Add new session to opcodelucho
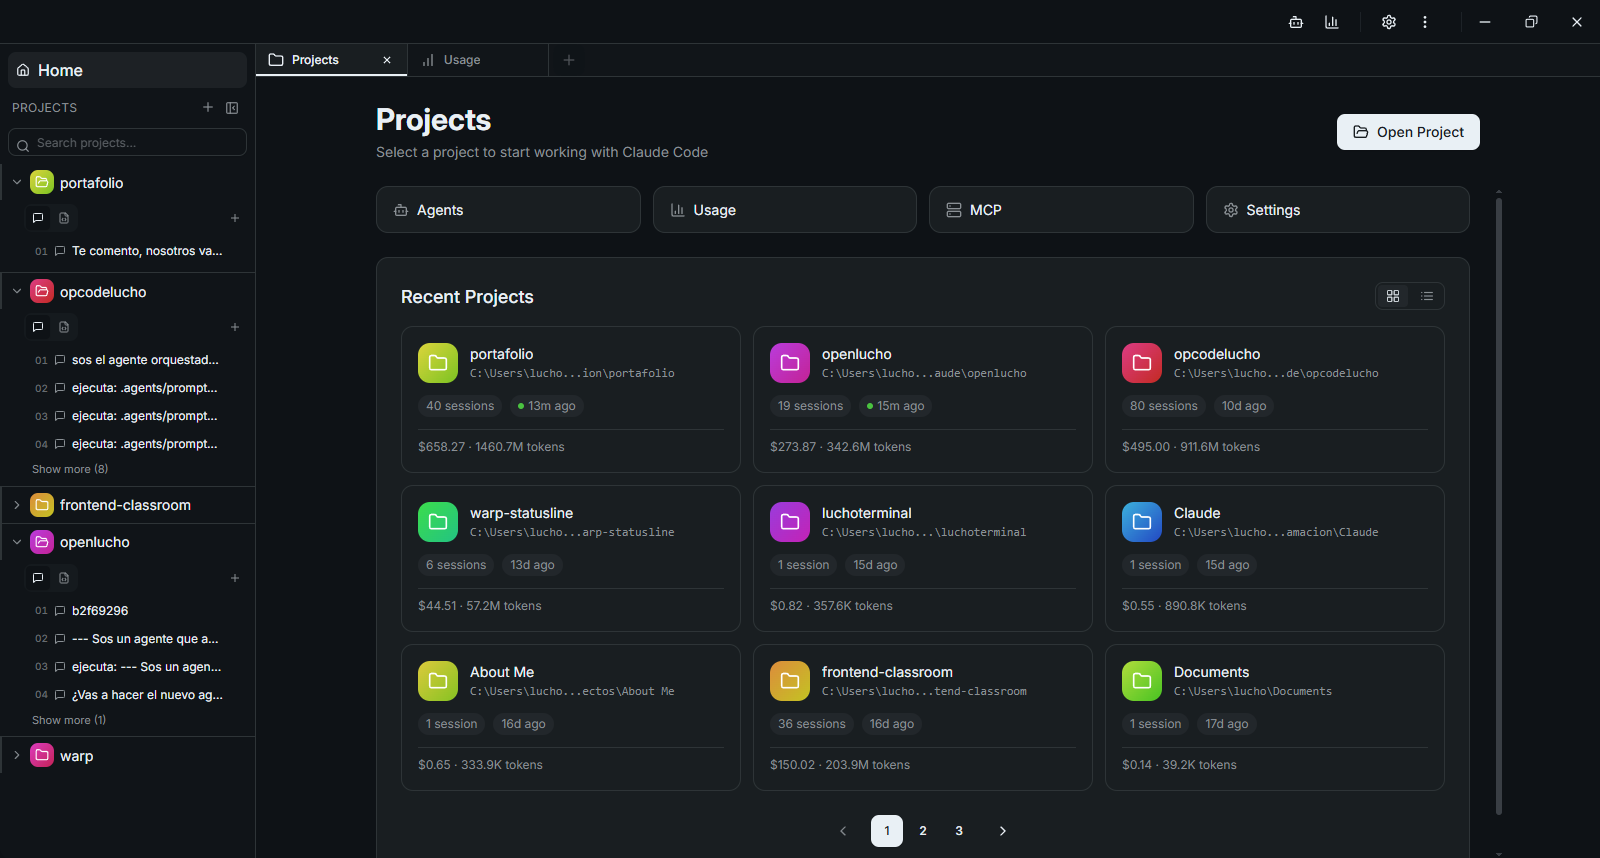Viewport: 1600px width, 858px height. pyautogui.click(x=235, y=327)
